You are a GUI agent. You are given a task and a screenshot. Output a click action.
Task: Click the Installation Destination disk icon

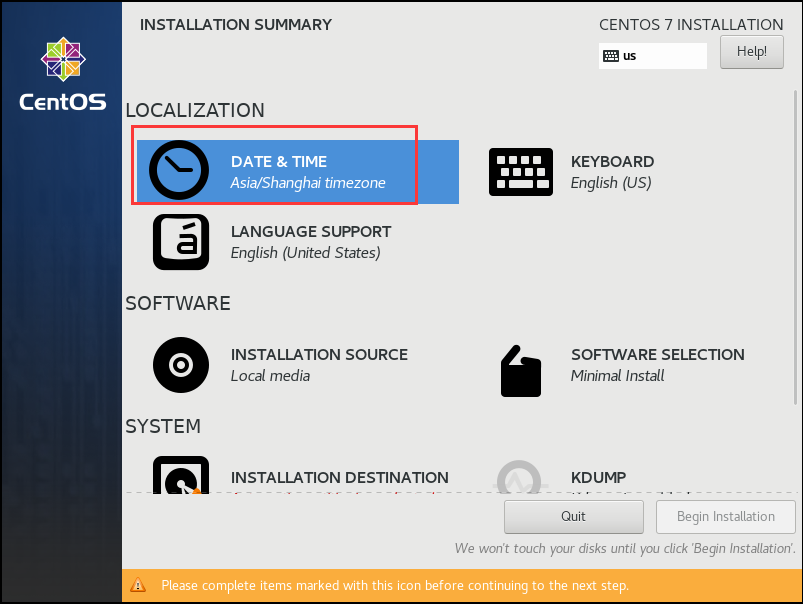181,475
